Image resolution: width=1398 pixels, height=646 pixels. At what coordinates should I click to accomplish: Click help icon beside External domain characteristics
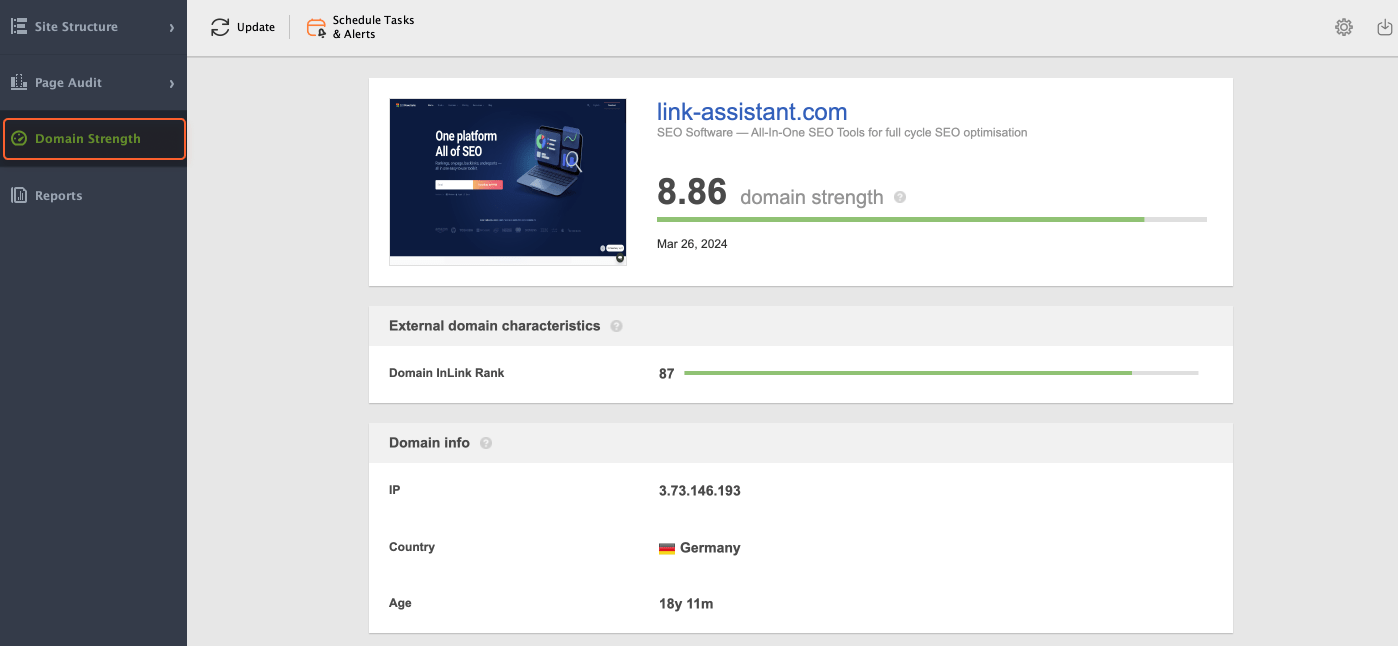[616, 326]
